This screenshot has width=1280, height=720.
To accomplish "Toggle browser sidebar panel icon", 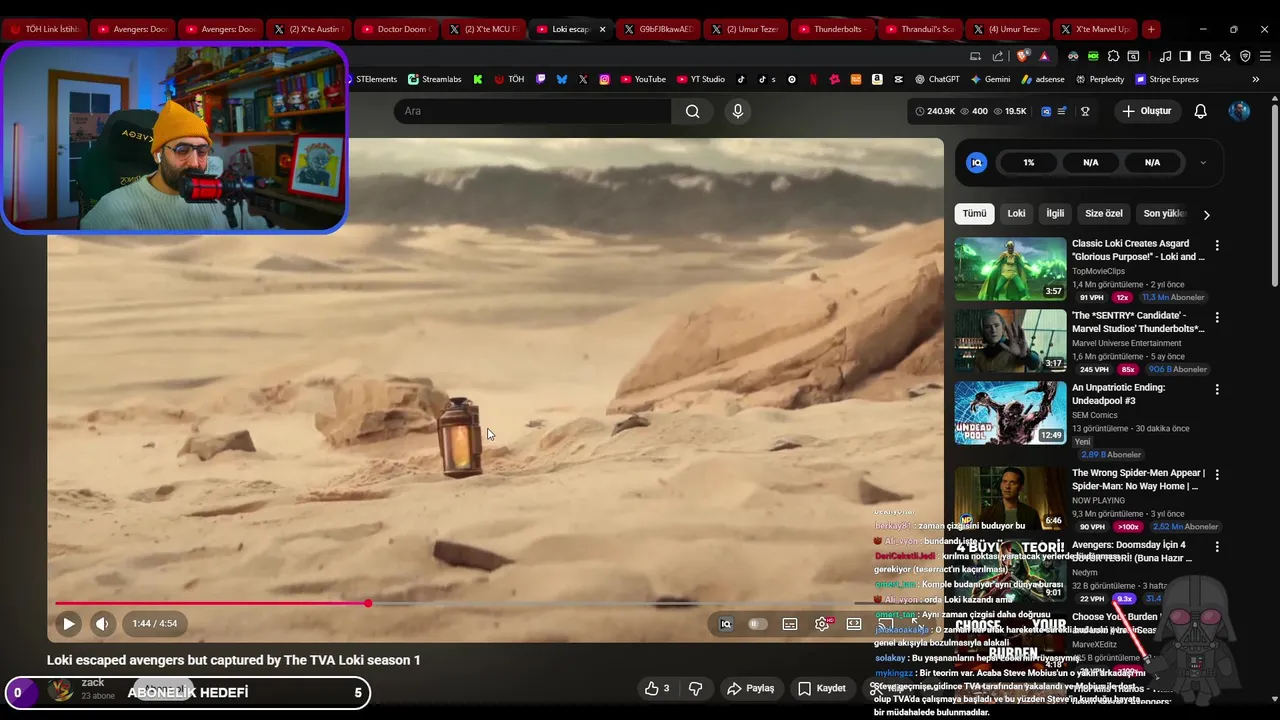I will (x=1185, y=56).
